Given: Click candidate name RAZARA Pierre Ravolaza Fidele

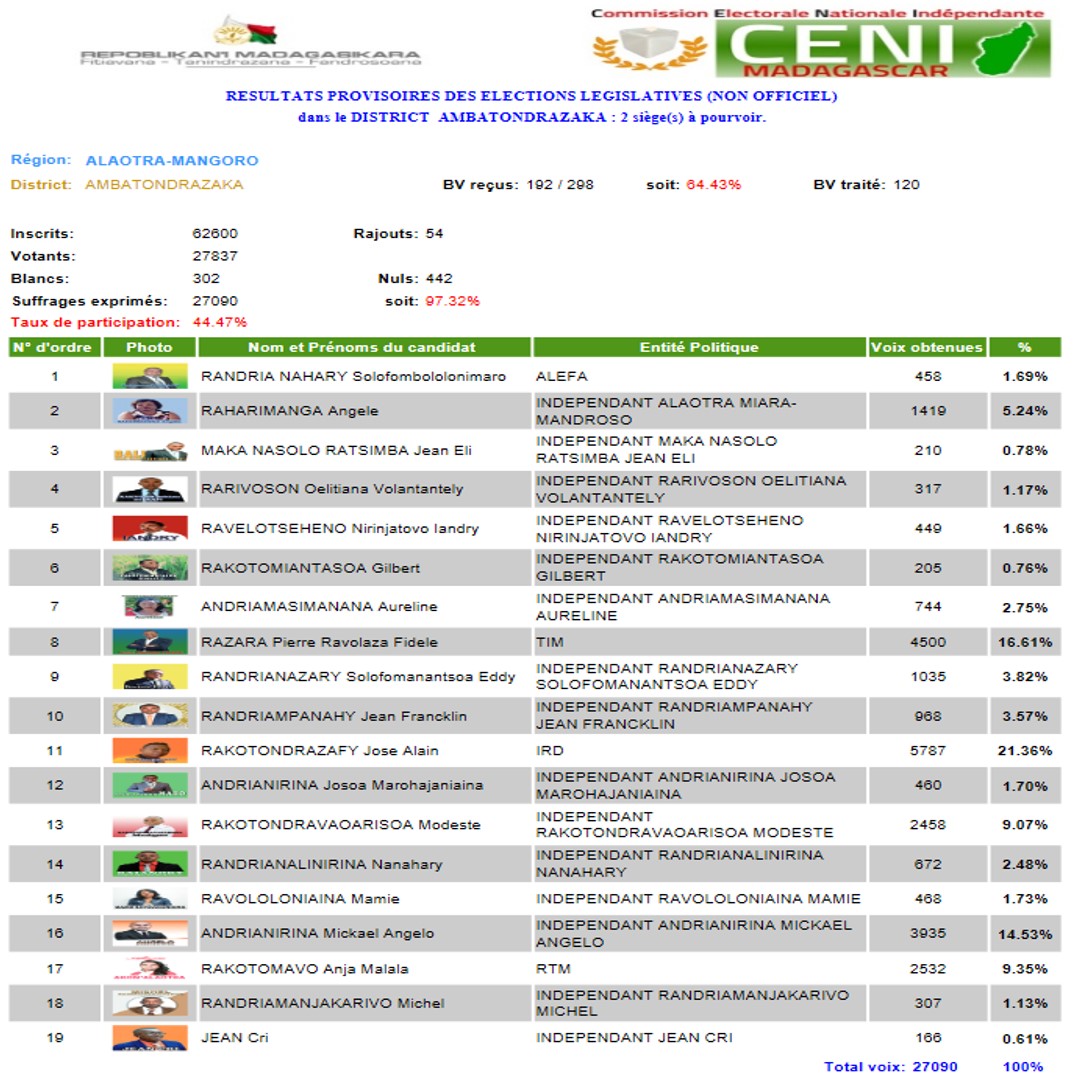Looking at the screenshot, I should click(x=319, y=642).
